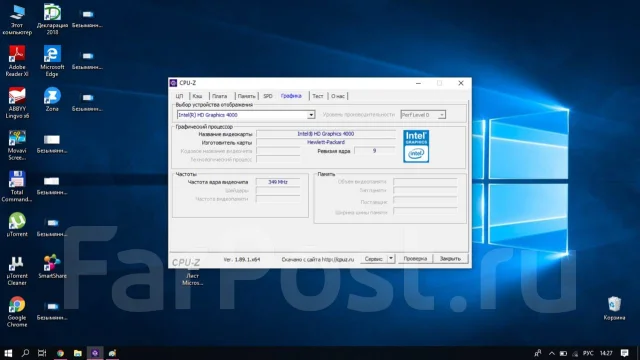Open the Adobe Reader XI desktop icon
This screenshot has height=360, width=640.
pyautogui.click(x=17, y=61)
